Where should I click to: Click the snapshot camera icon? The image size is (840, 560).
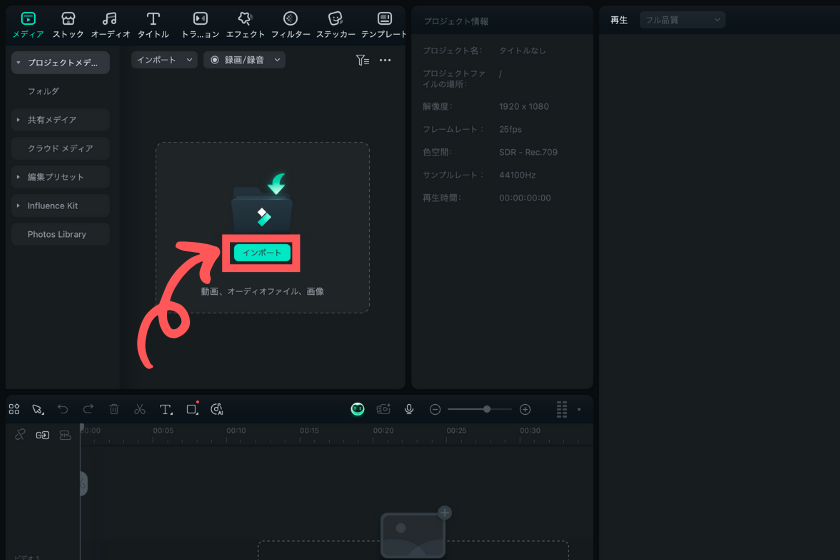pyautogui.click(x=384, y=409)
